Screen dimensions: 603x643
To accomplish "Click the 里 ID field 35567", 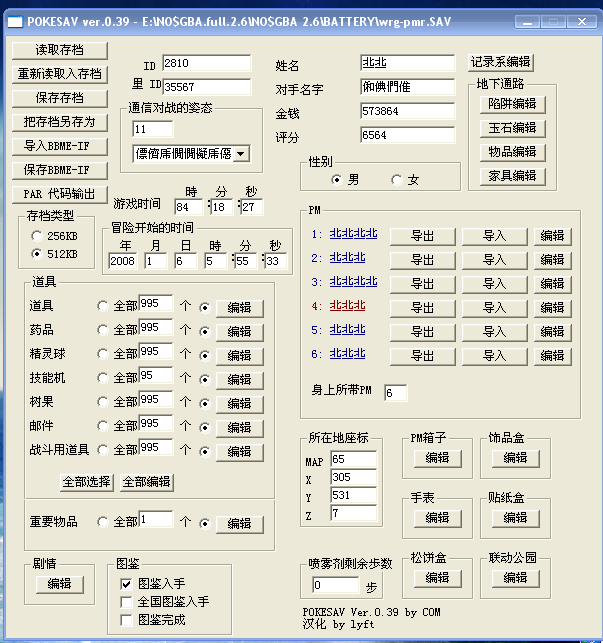I will tap(206, 87).
